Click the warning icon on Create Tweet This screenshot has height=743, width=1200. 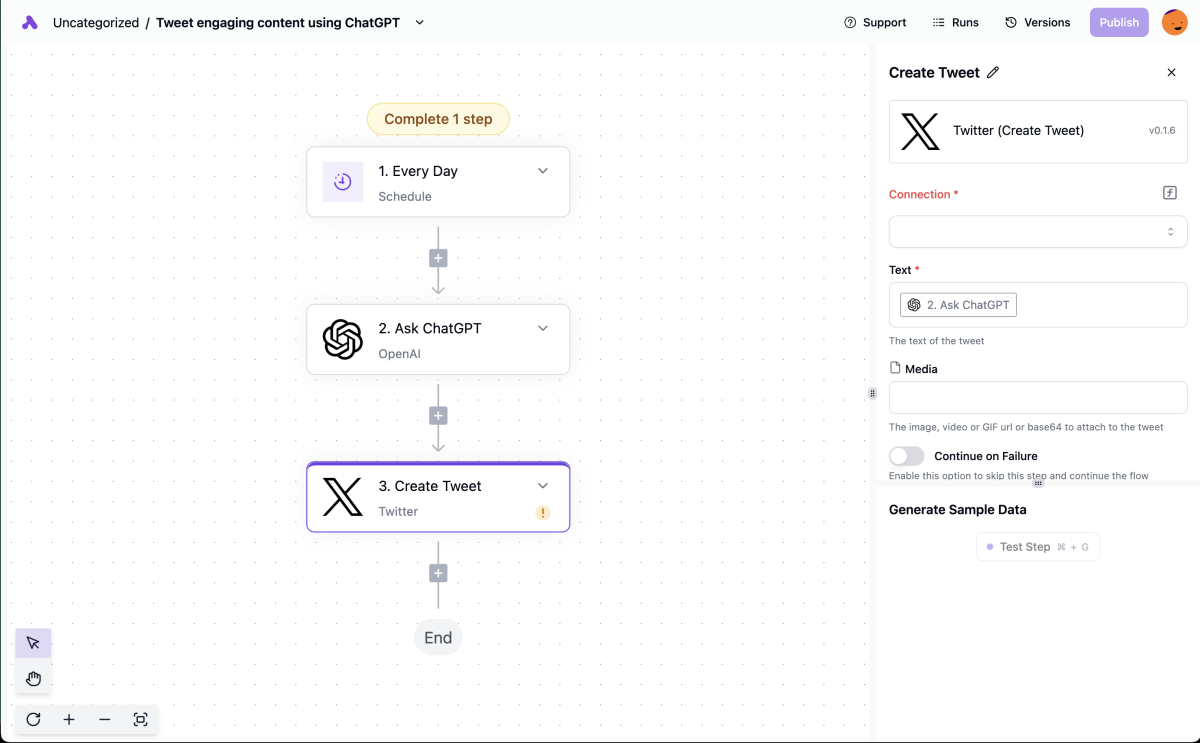[543, 513]
